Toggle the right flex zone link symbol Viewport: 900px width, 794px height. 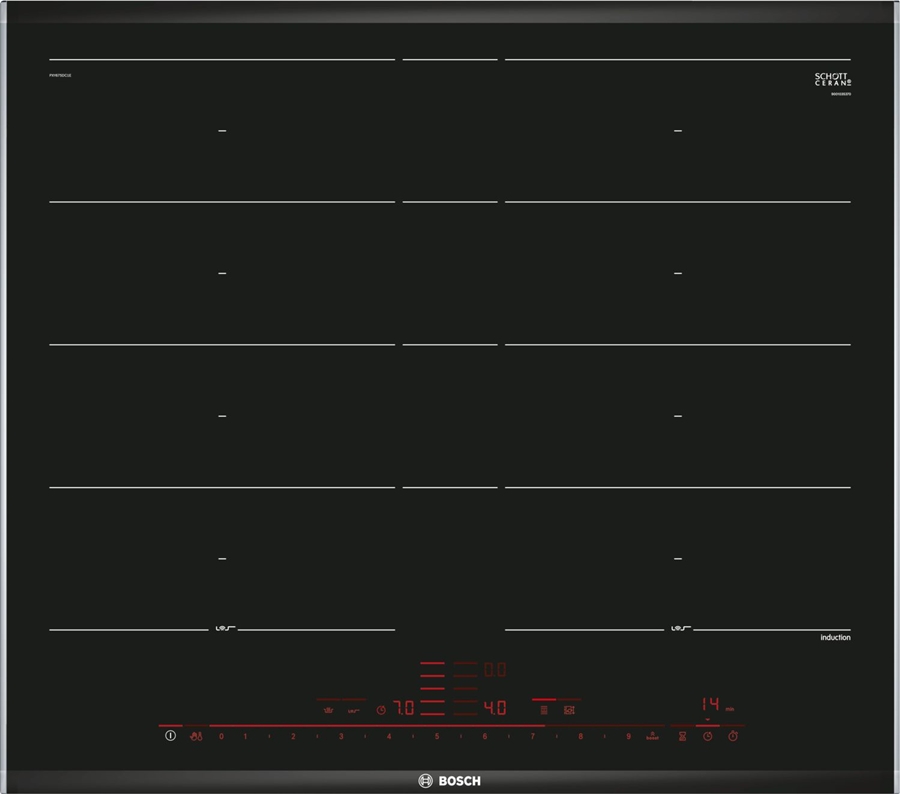678,629
